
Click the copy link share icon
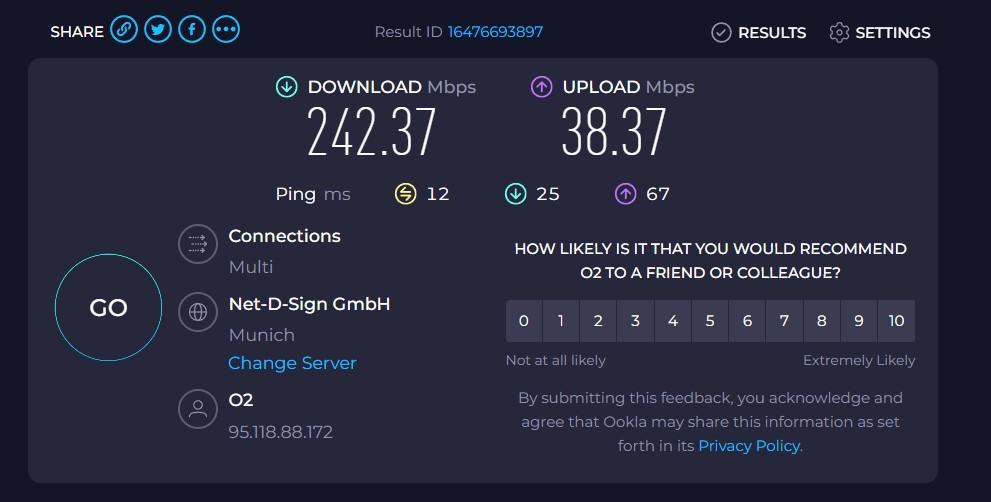[x=124, y=30]
